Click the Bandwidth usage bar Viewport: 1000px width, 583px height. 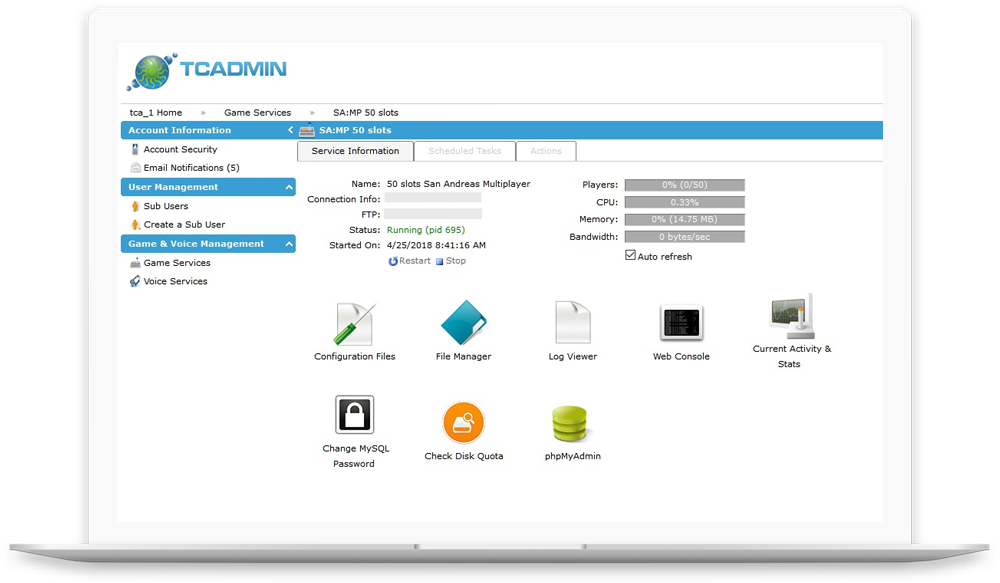684,237
